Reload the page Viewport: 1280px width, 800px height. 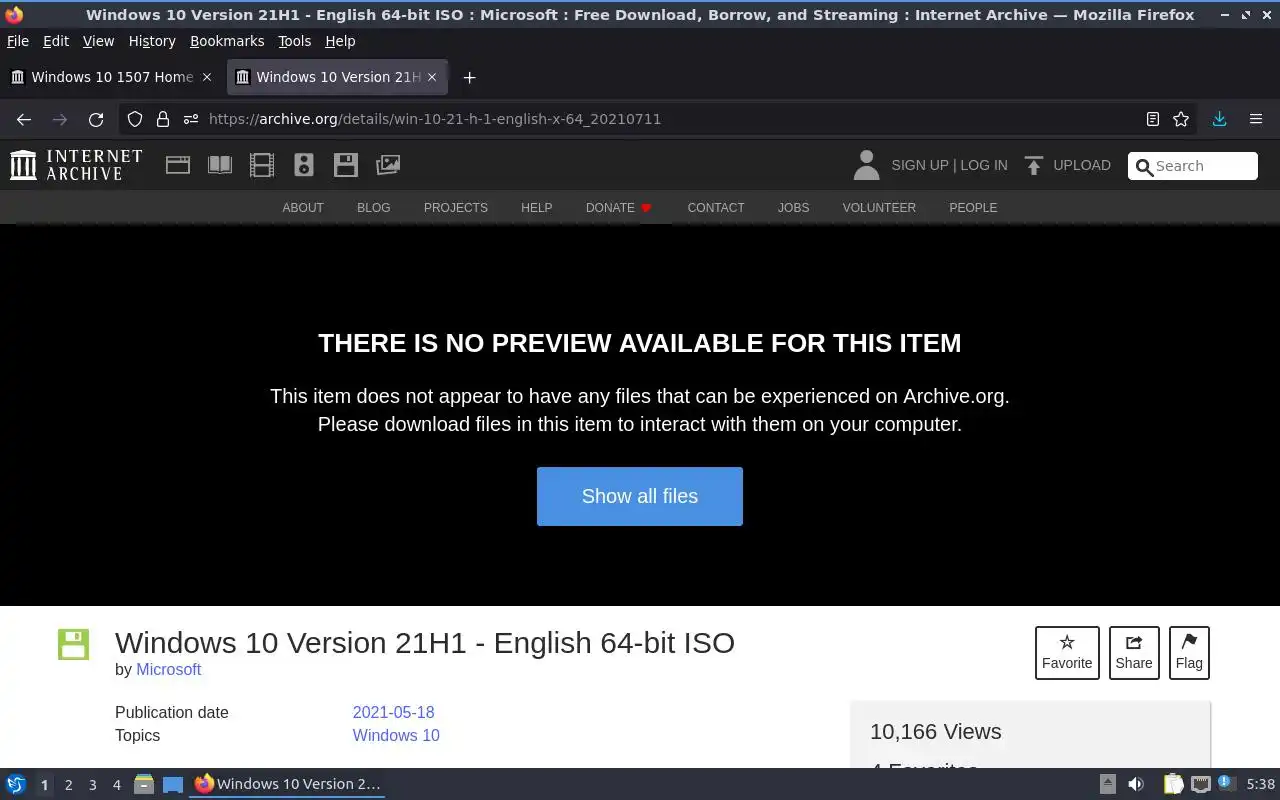point(96,119)
